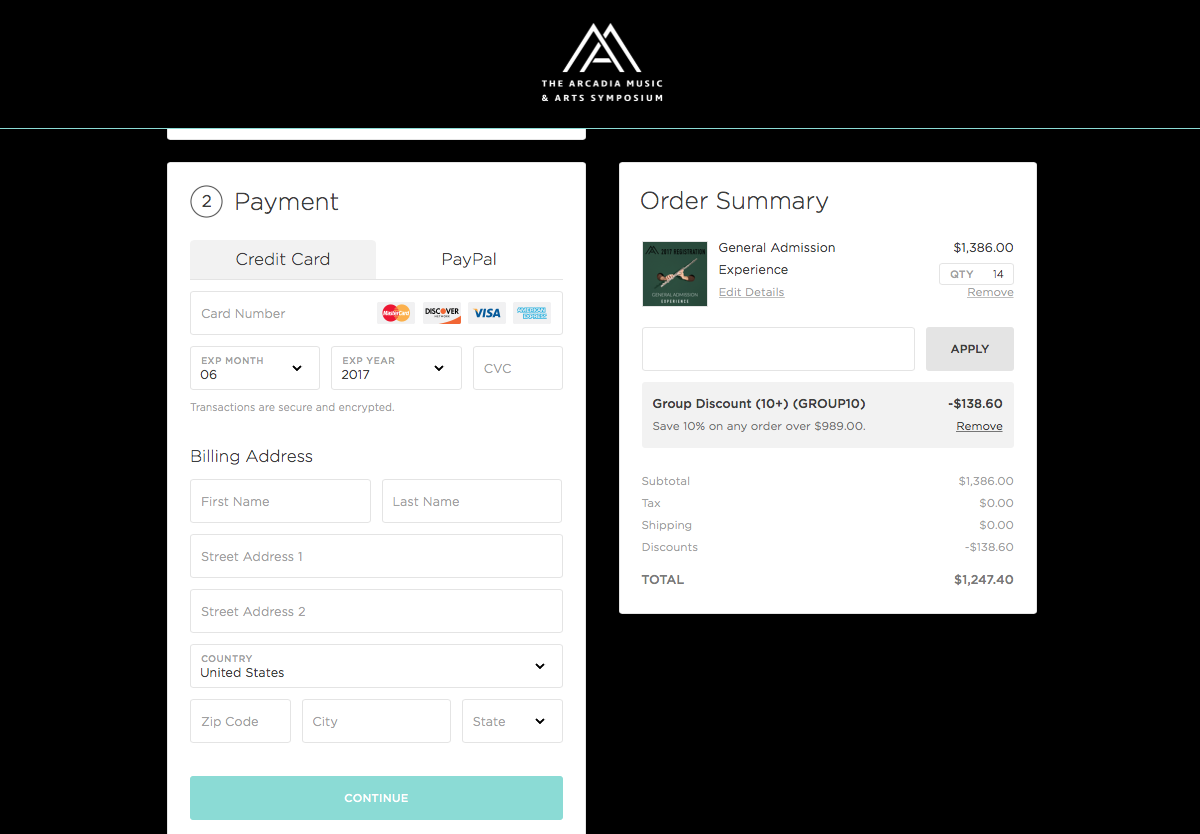Screen dimensions: 1200x834
Task: Open the Exp Year dropdown
Action: (396, 368)
